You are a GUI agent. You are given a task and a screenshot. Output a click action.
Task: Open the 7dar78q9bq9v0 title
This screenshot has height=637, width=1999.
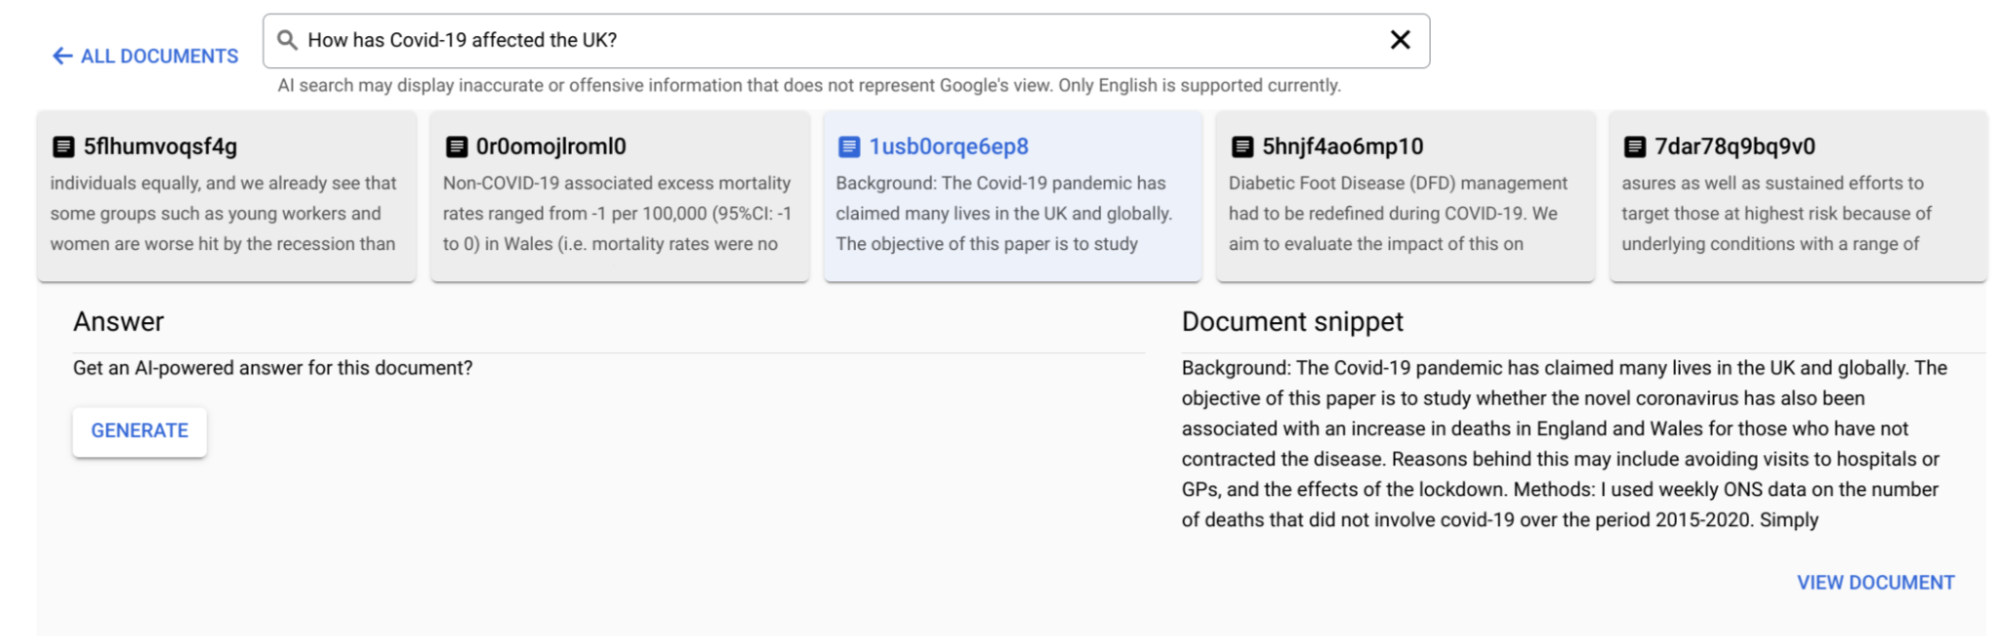(x=1734, y=147)
